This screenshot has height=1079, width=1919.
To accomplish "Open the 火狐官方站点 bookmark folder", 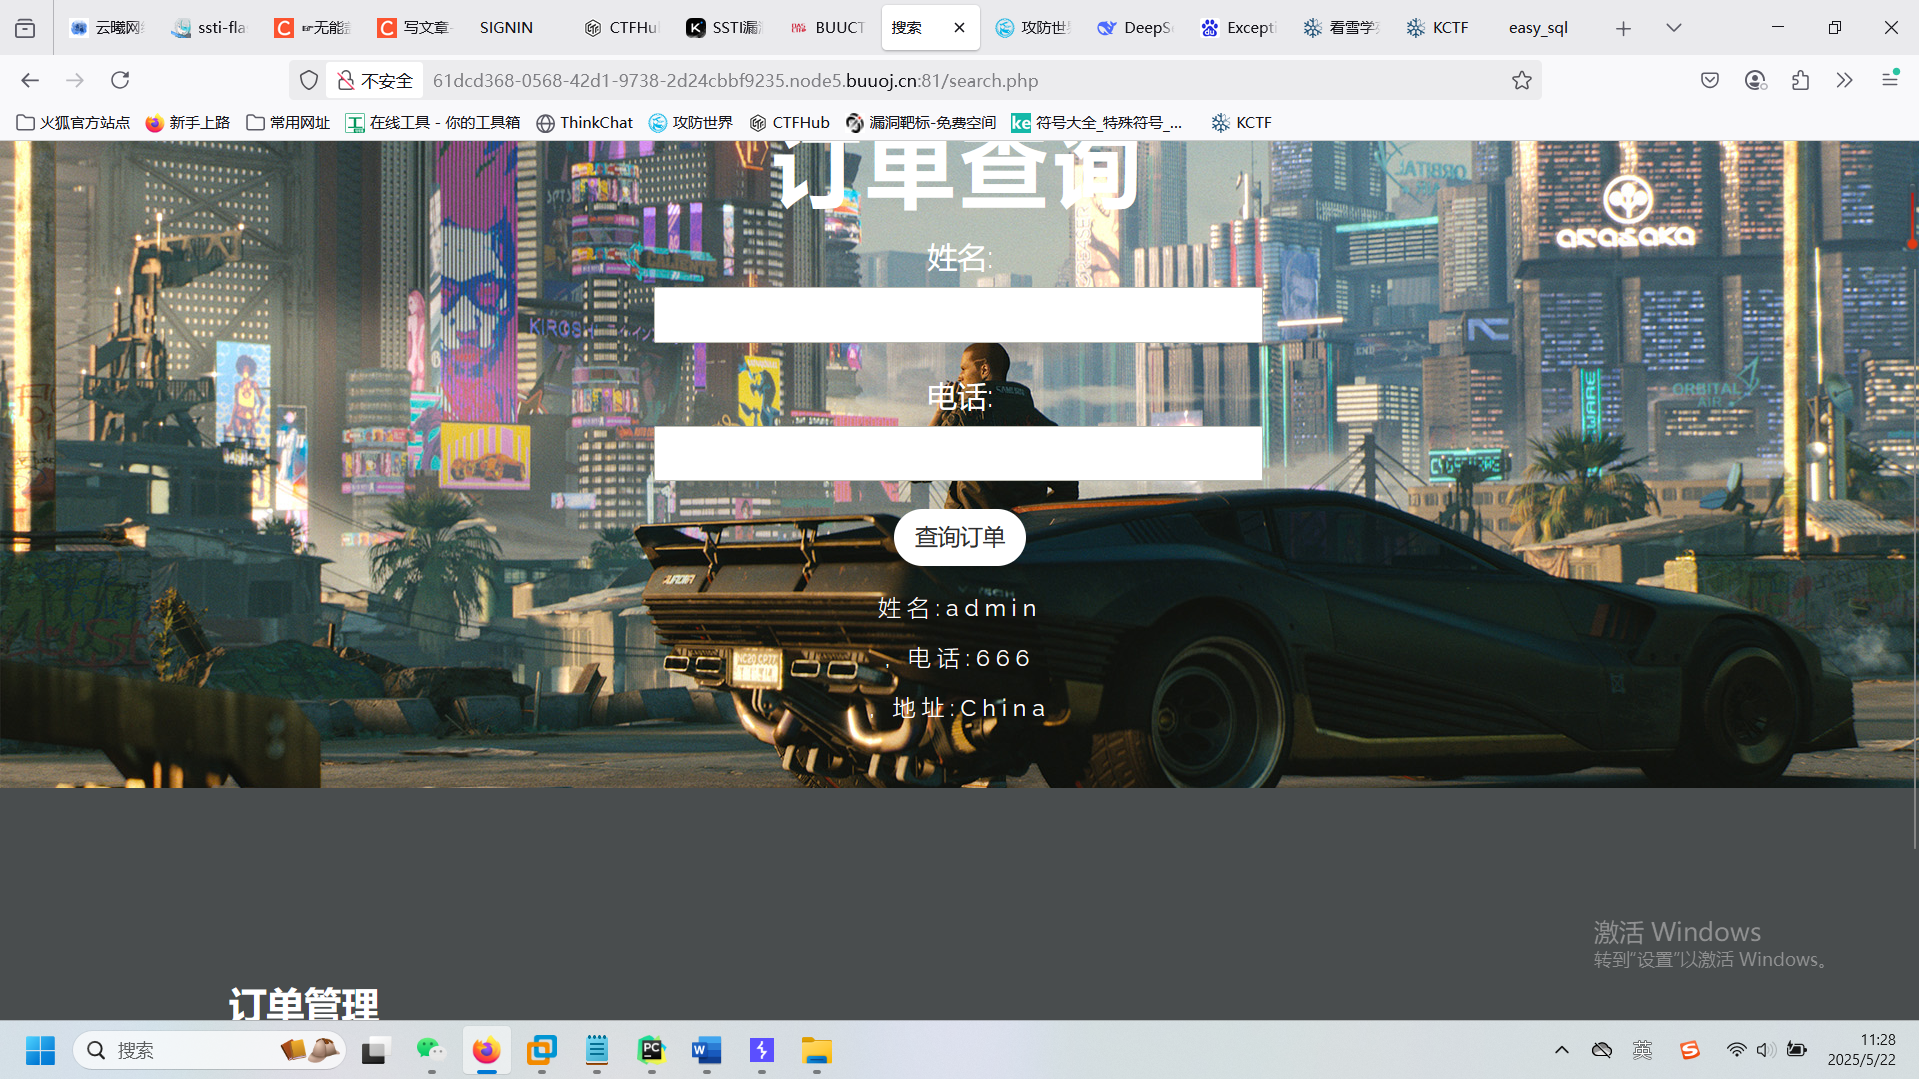I will coord(73,123).
